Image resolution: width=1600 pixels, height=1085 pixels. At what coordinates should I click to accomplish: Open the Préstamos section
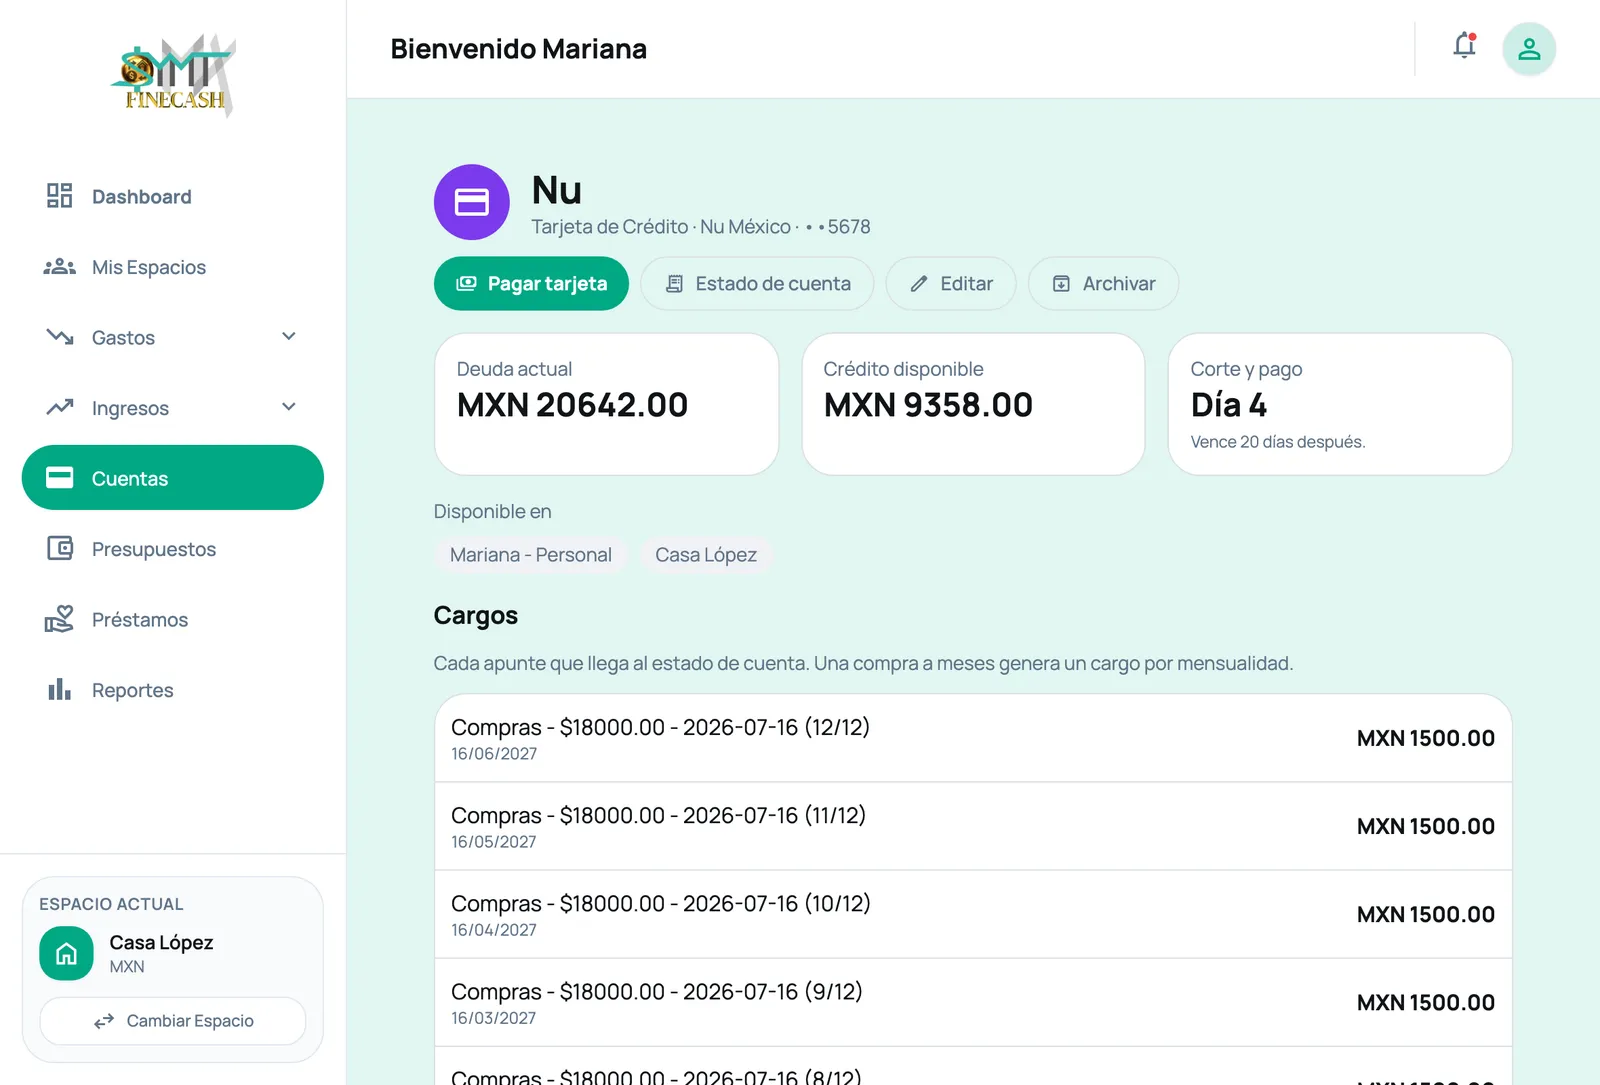pyautogui.click(x=173, y=620)
